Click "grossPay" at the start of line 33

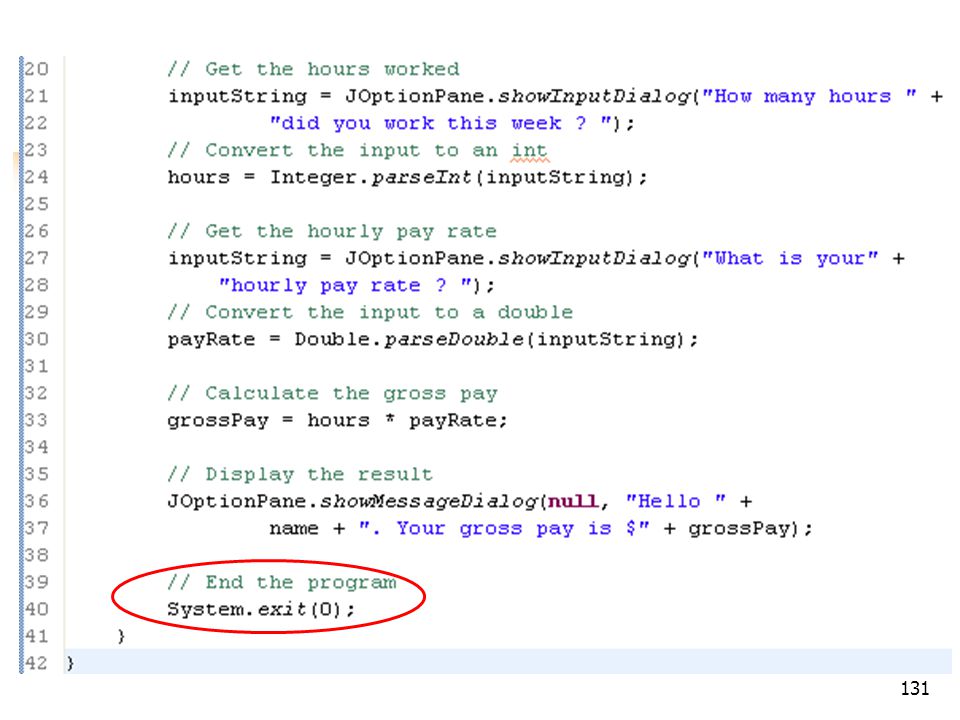point(218,421)
